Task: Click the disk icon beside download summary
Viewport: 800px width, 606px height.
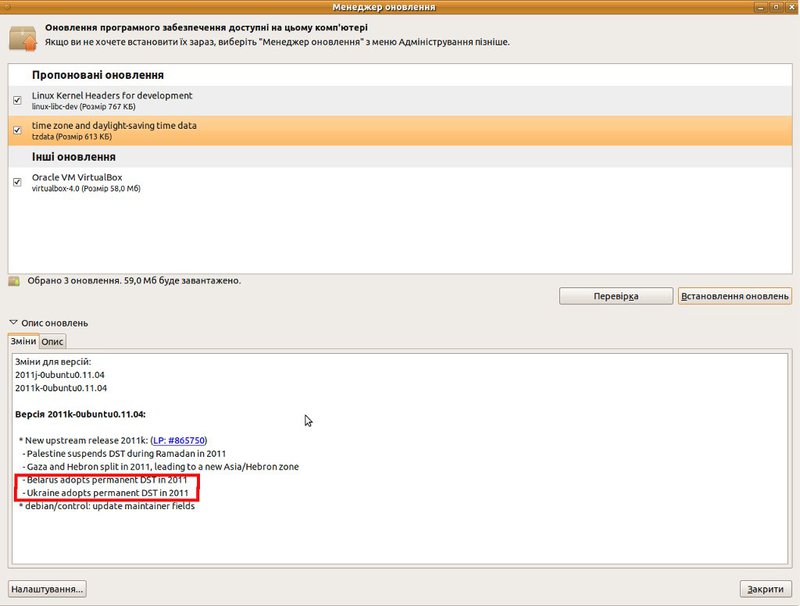Action: click(14, 281)
